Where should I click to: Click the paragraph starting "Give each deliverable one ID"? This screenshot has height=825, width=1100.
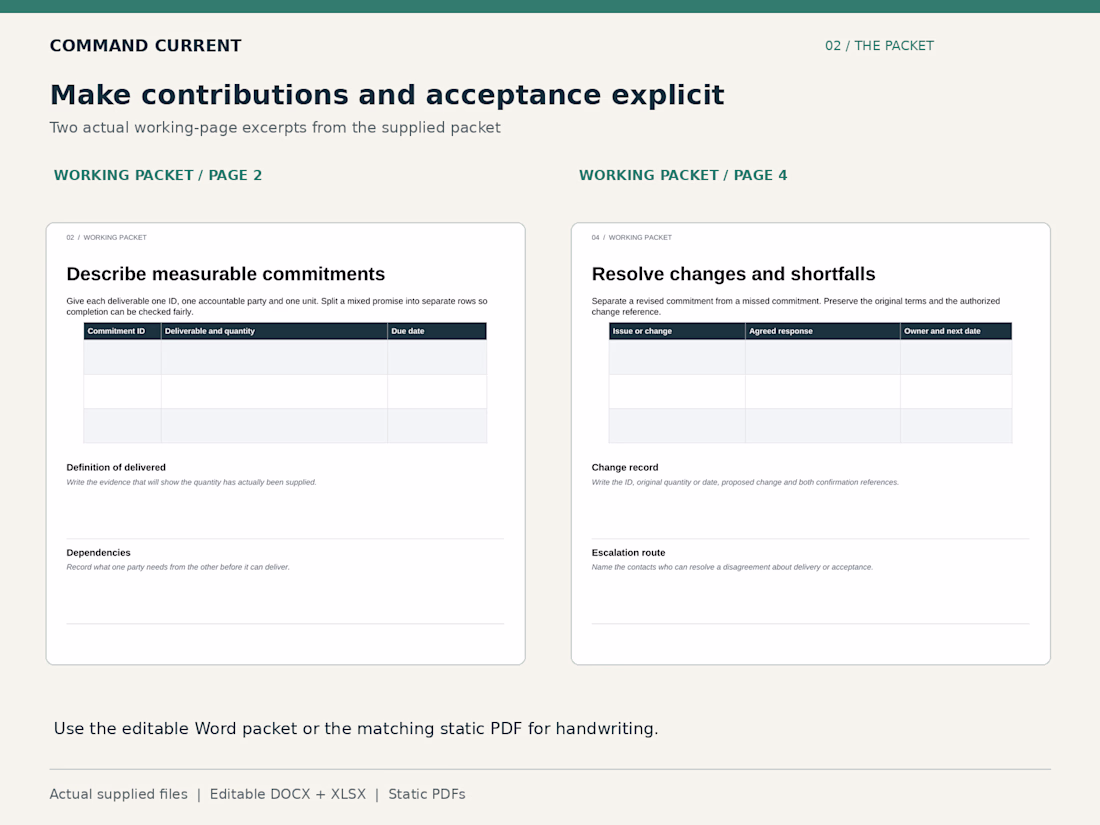[x=277, y=307]
